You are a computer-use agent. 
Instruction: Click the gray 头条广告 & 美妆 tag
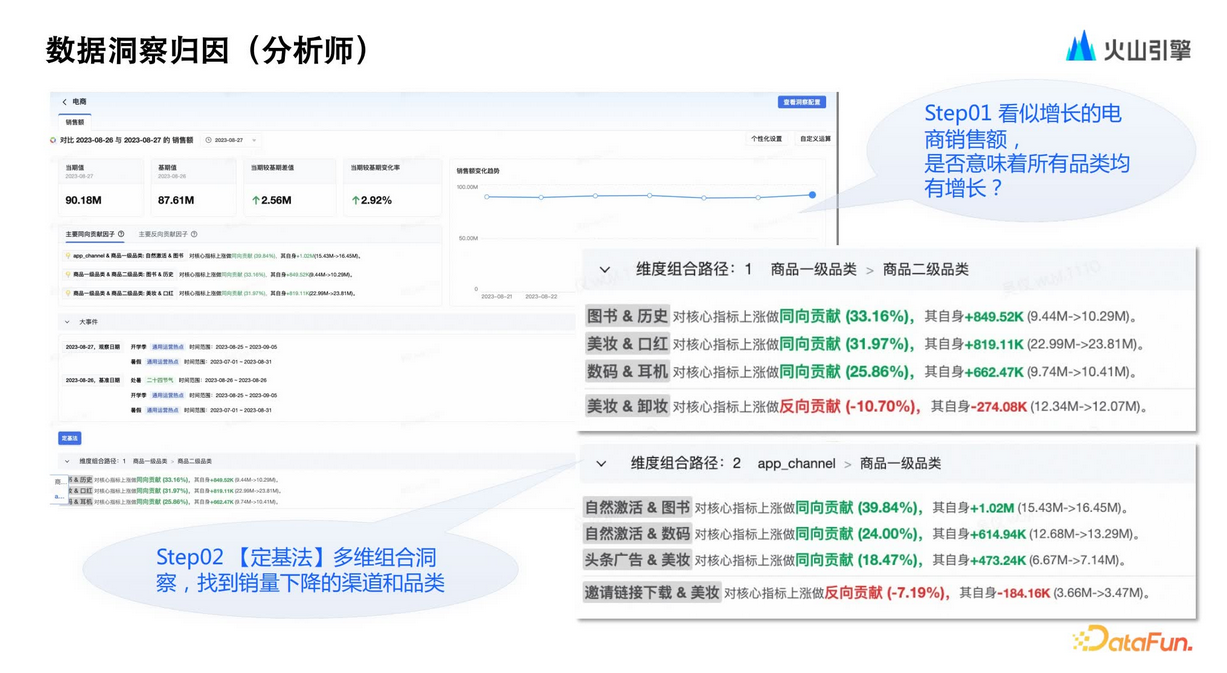[x=637, y=560]
